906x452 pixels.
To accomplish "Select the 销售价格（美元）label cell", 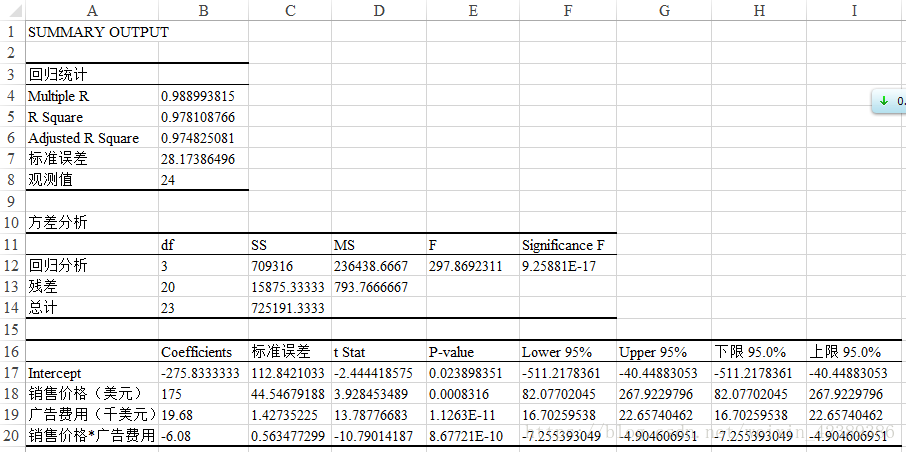I will point(92,394).
